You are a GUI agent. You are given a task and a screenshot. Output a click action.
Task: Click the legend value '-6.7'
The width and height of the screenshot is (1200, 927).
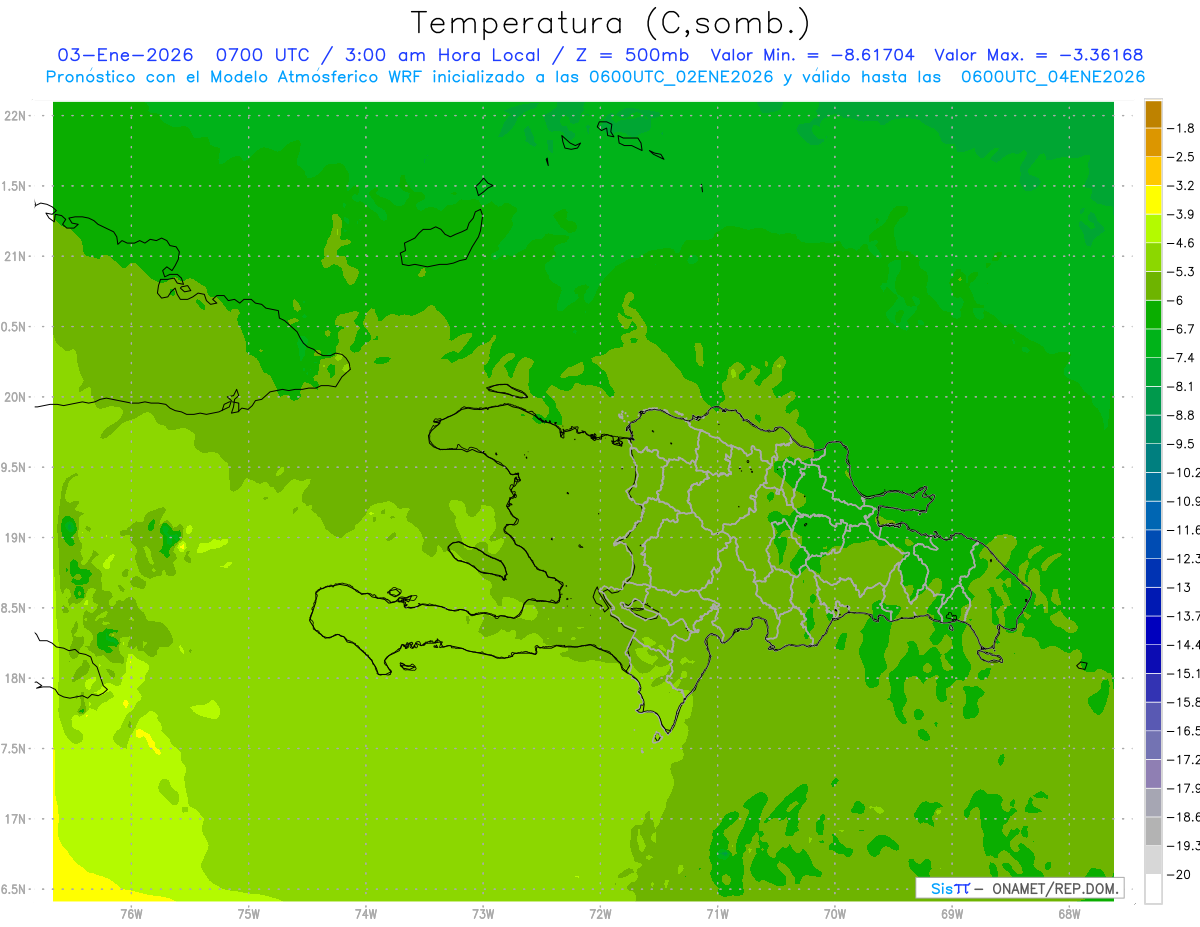coord(1182,329)
